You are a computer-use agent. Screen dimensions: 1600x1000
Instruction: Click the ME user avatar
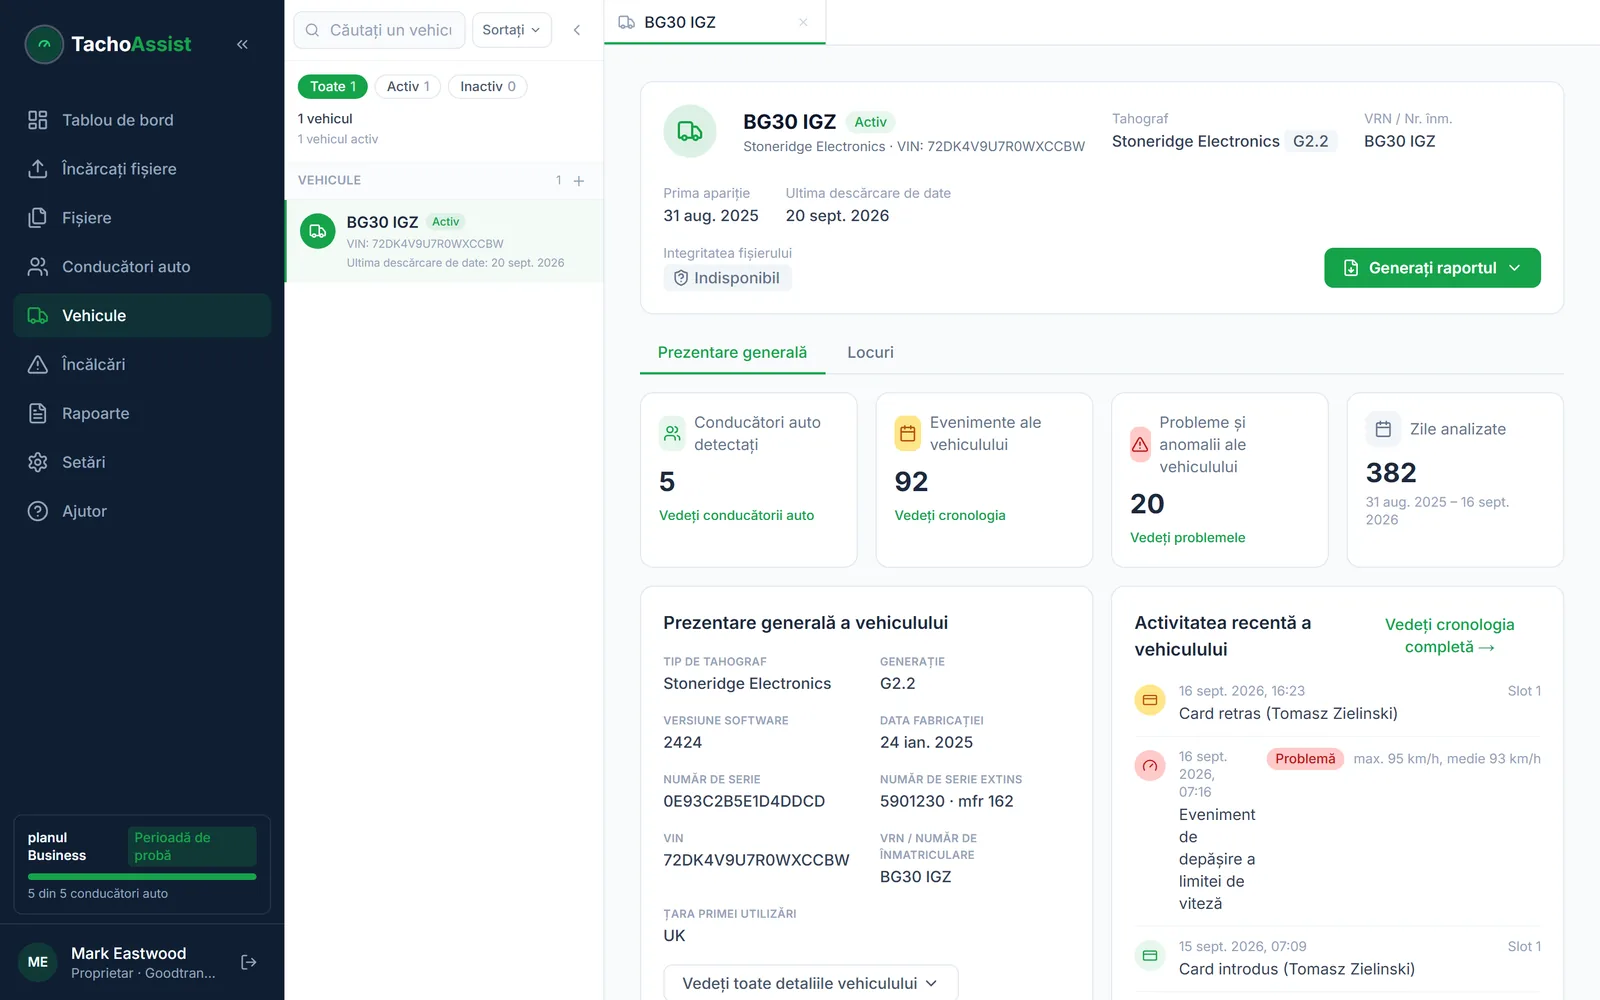point(38,962)
